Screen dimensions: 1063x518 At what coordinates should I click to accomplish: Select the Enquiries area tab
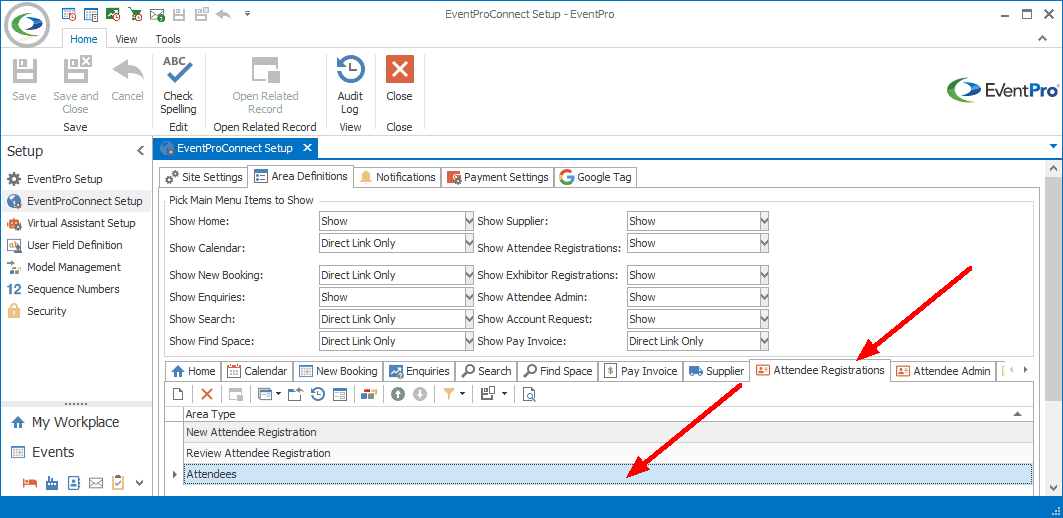(420, 371)
